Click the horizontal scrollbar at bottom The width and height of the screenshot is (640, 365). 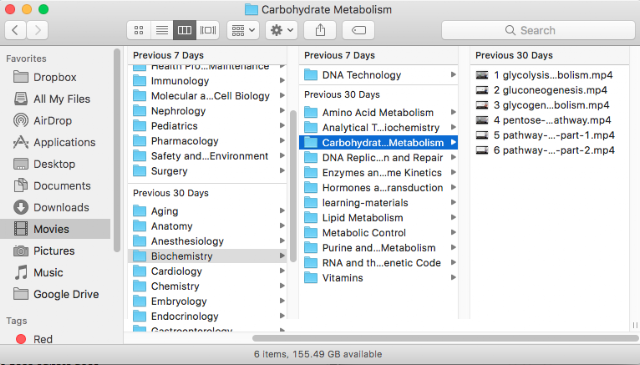pyautogui.click(x=445, y=338)
